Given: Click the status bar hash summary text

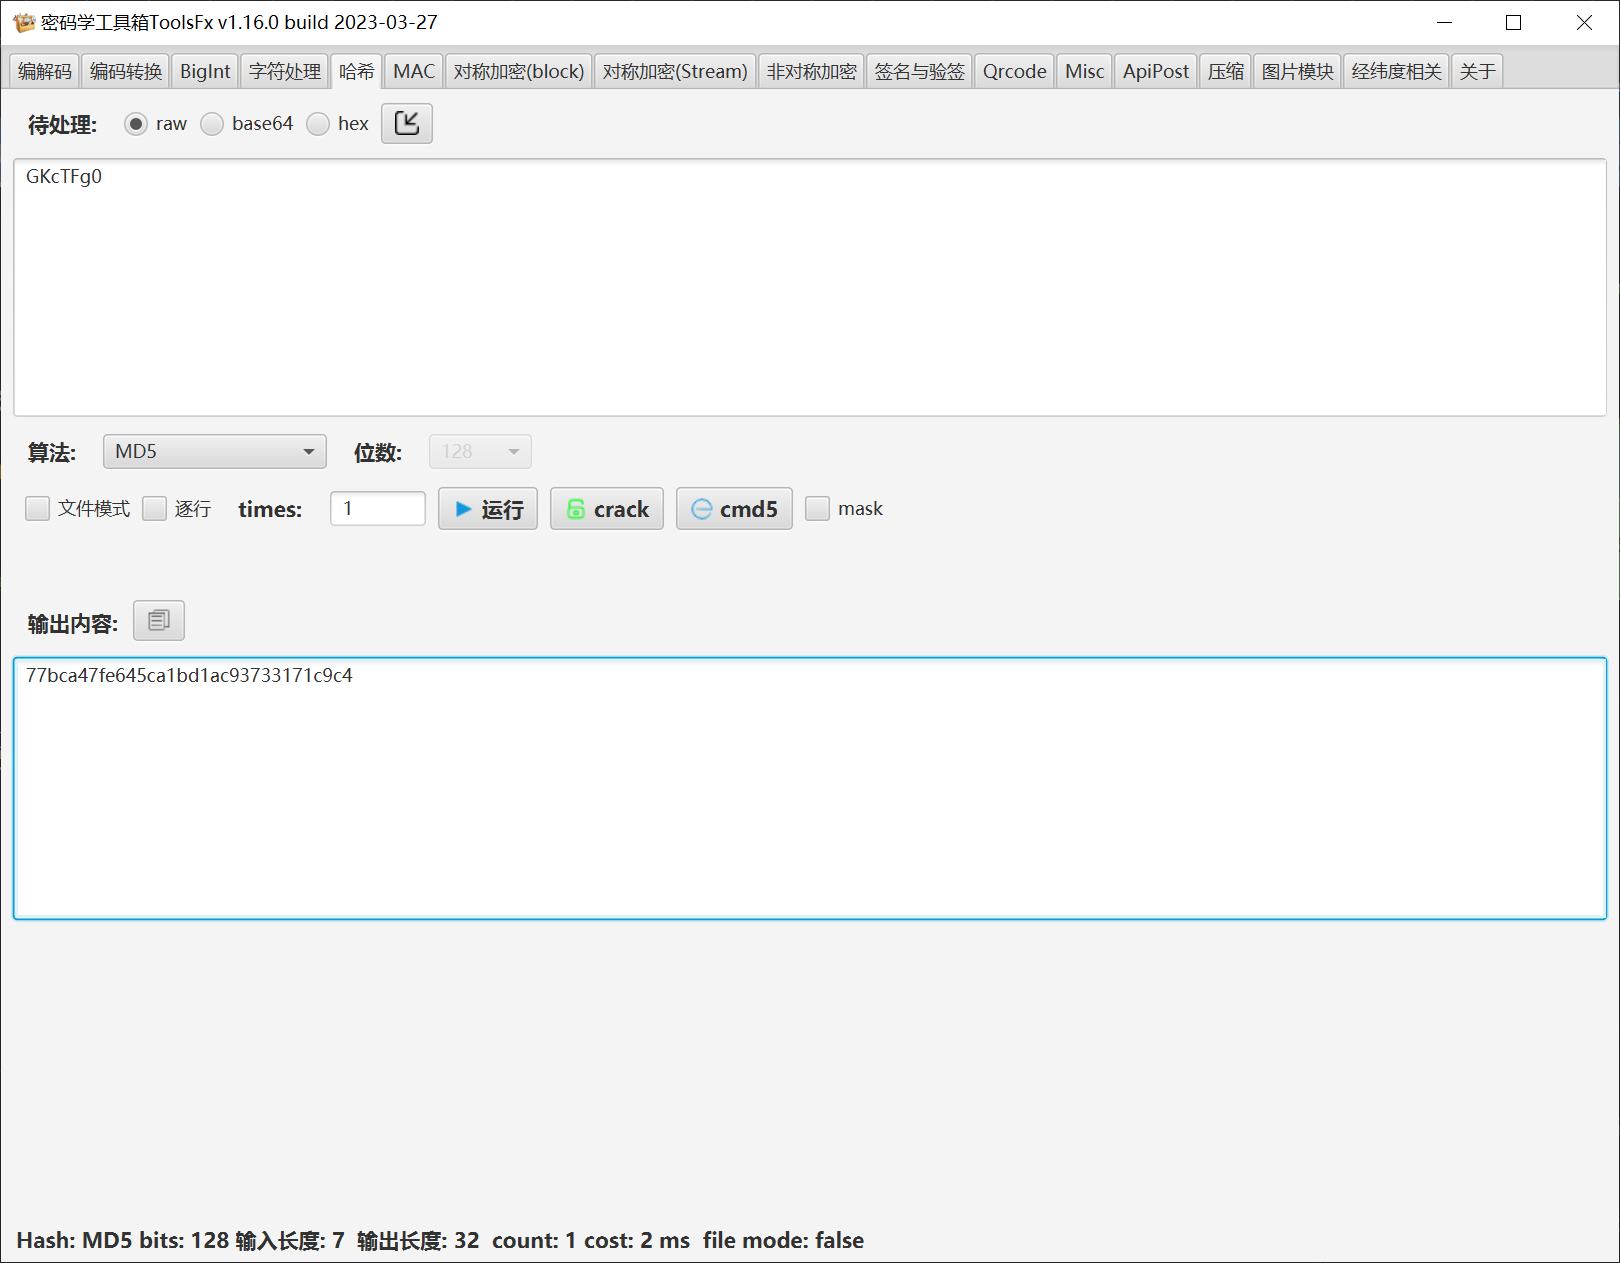Looking at the screenshot, I should point(440,1240).
